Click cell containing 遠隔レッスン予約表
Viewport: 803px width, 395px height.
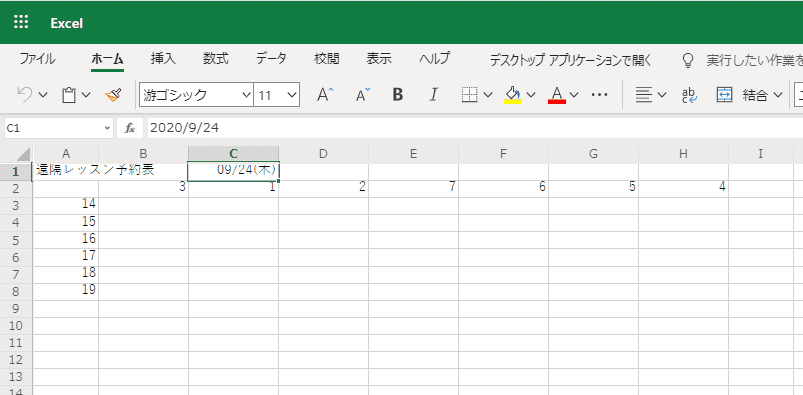[x=66, y=171]
